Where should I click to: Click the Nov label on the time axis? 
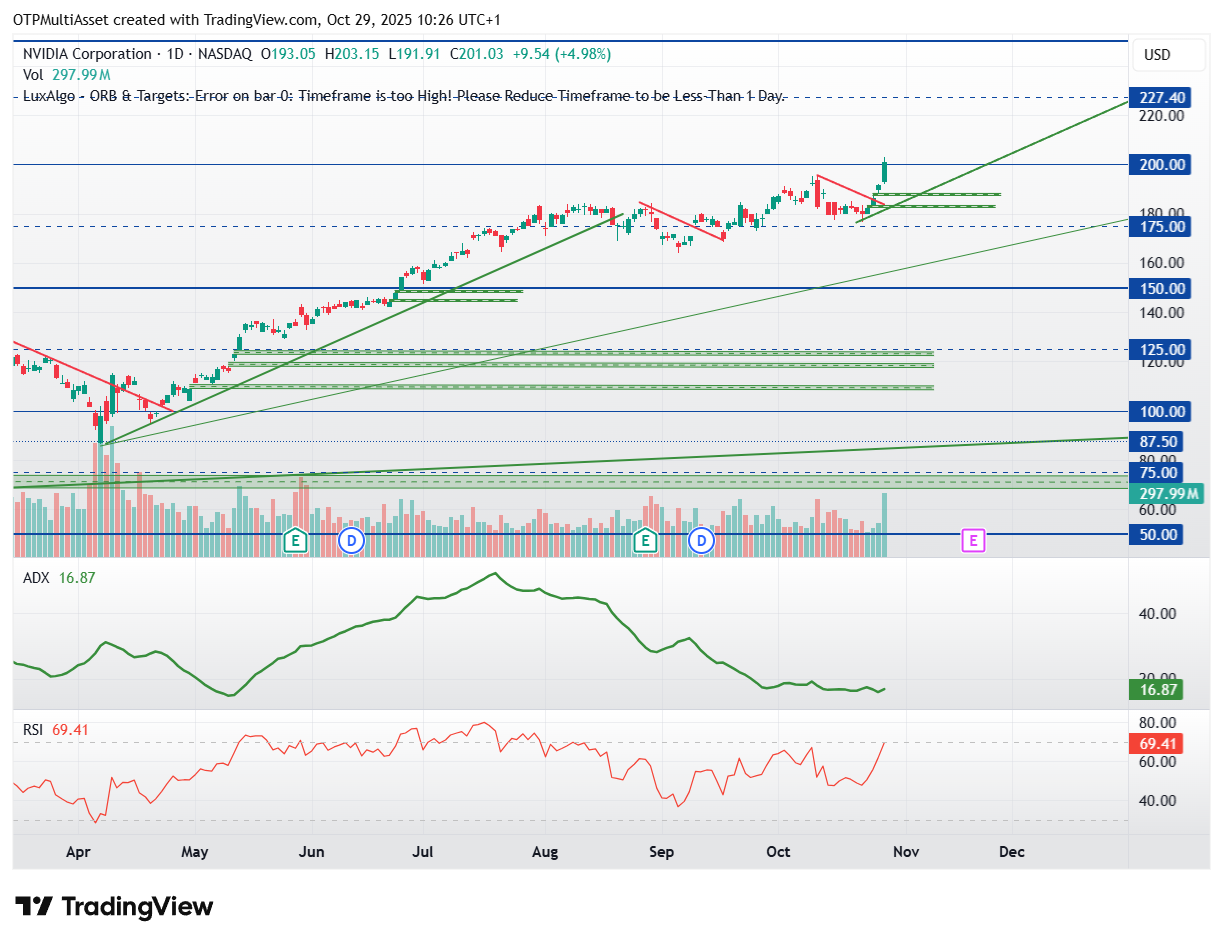[905, 852]
